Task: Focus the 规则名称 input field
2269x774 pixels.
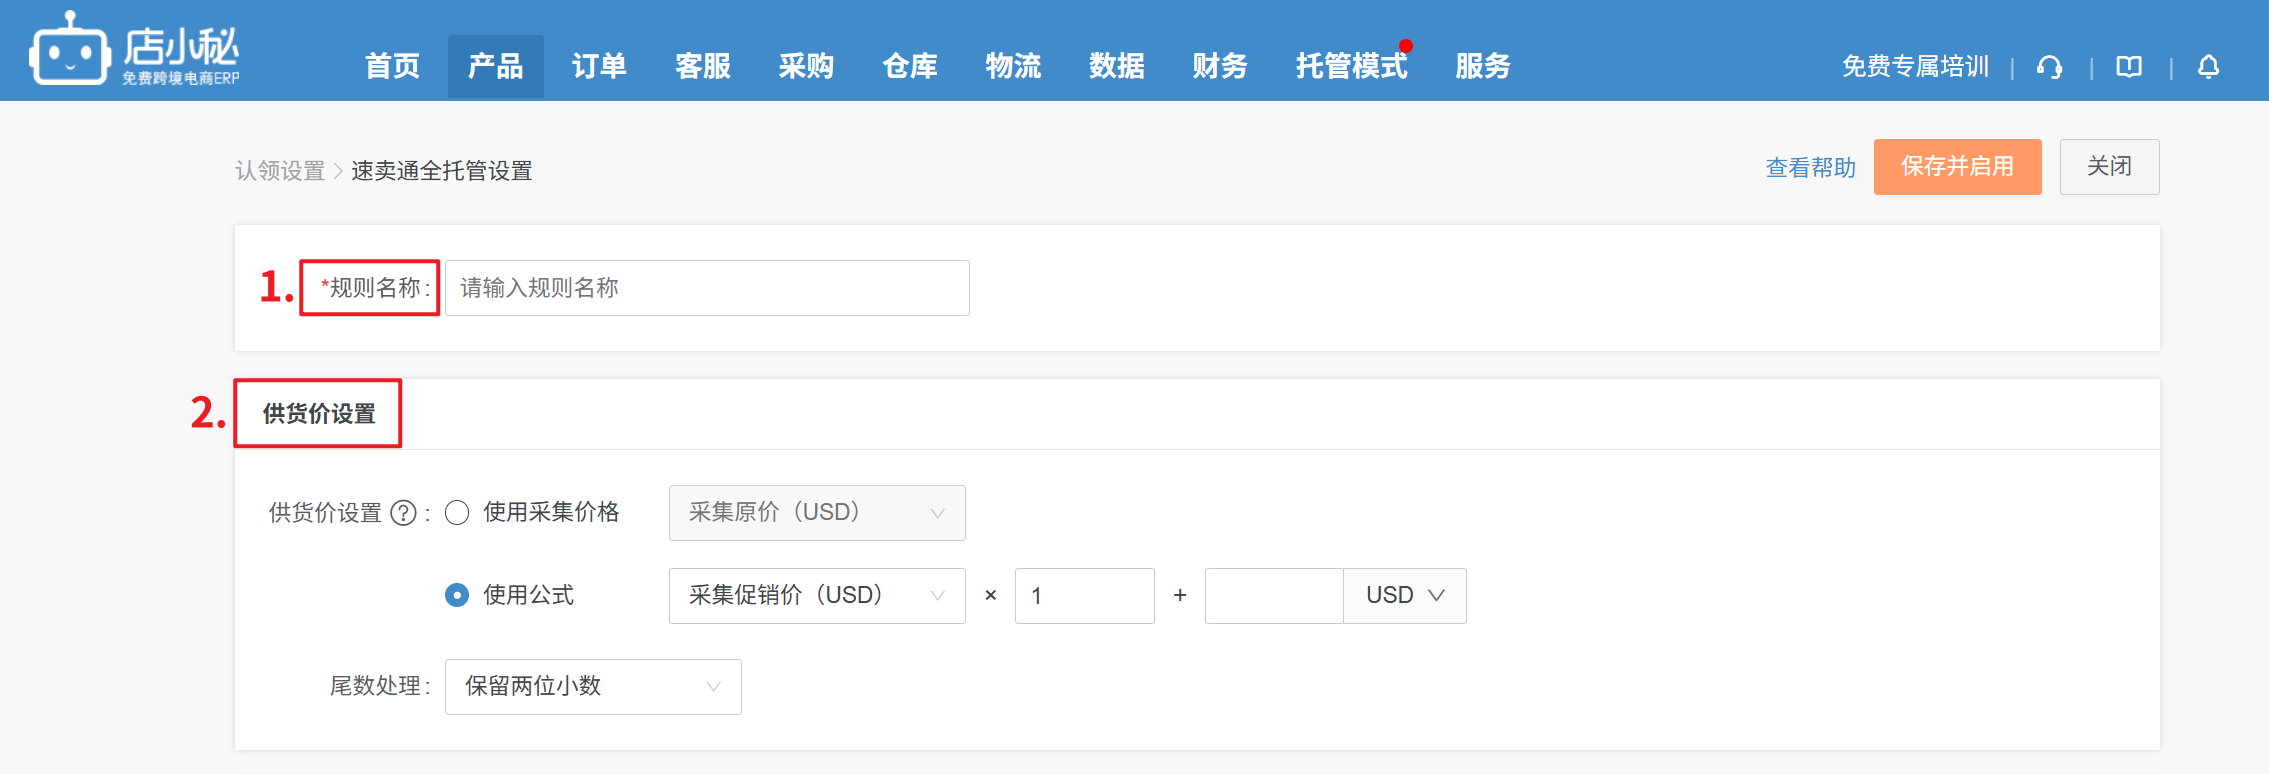Action: 706,288
